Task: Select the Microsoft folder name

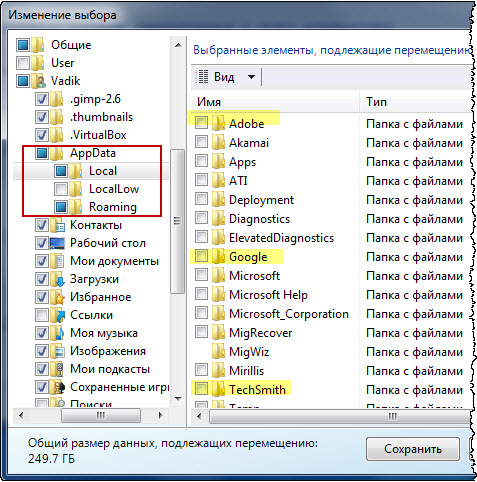Action: coord(254,276)
